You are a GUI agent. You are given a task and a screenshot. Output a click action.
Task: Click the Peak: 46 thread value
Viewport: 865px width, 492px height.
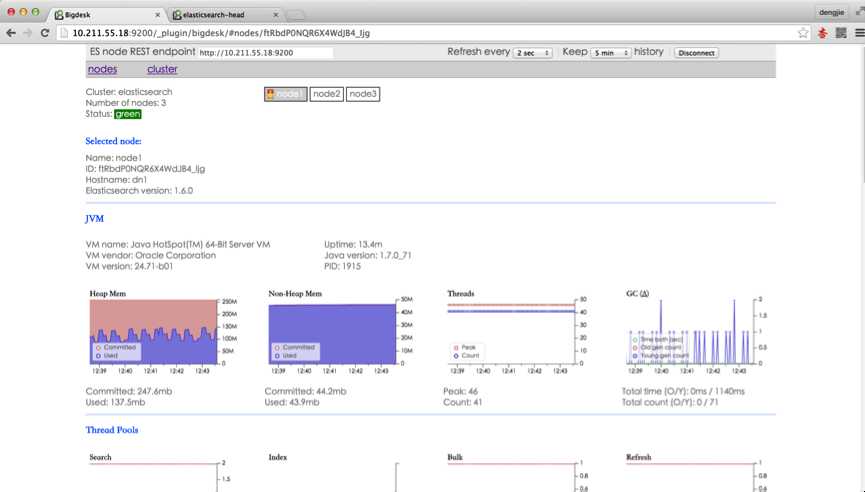tap(461, 391)
